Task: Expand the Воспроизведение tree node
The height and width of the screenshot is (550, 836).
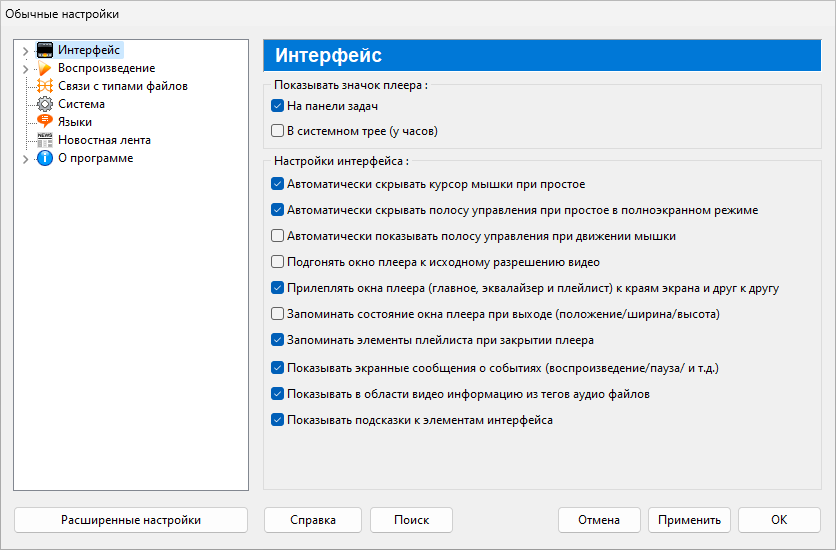Action: (x=25, y=68)
